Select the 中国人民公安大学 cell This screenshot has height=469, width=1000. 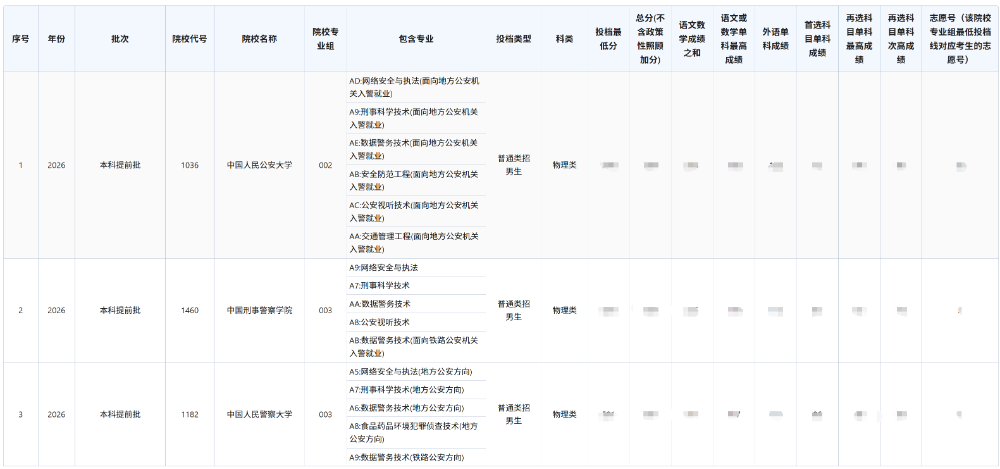click(260, 165)
